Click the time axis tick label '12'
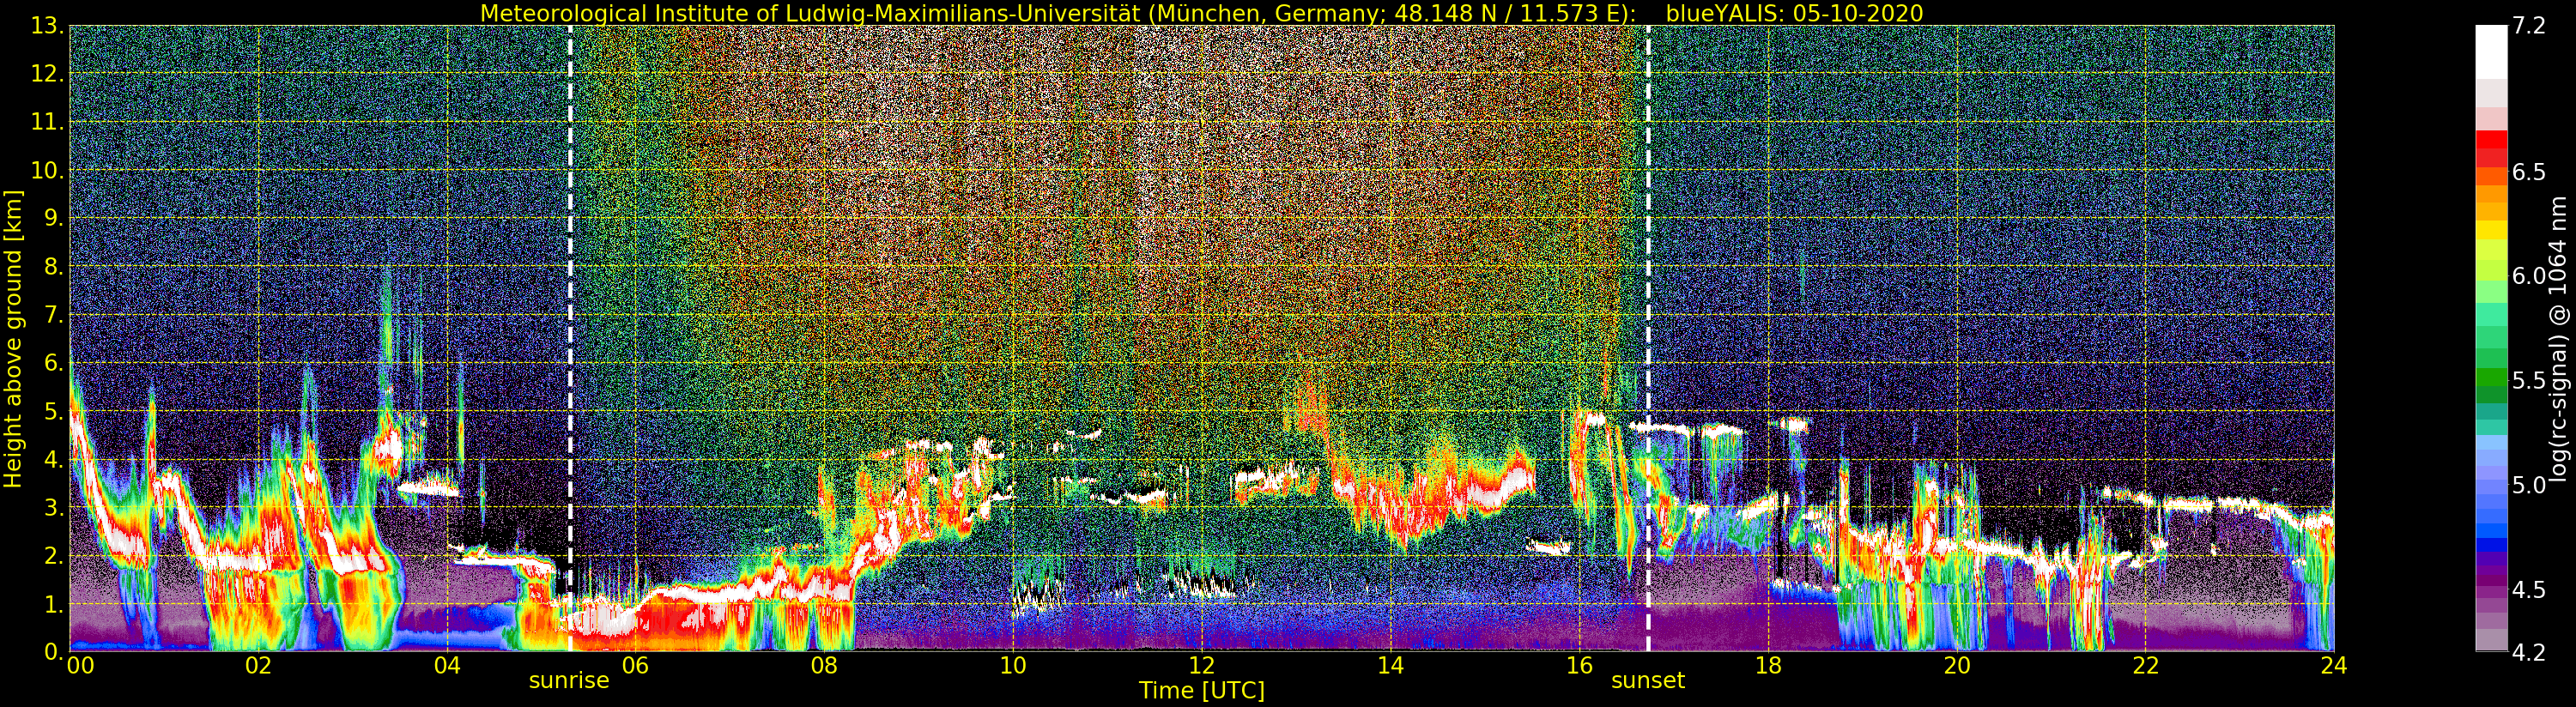This screenshot has height=707, width=2576. (x=1202, y=666)
